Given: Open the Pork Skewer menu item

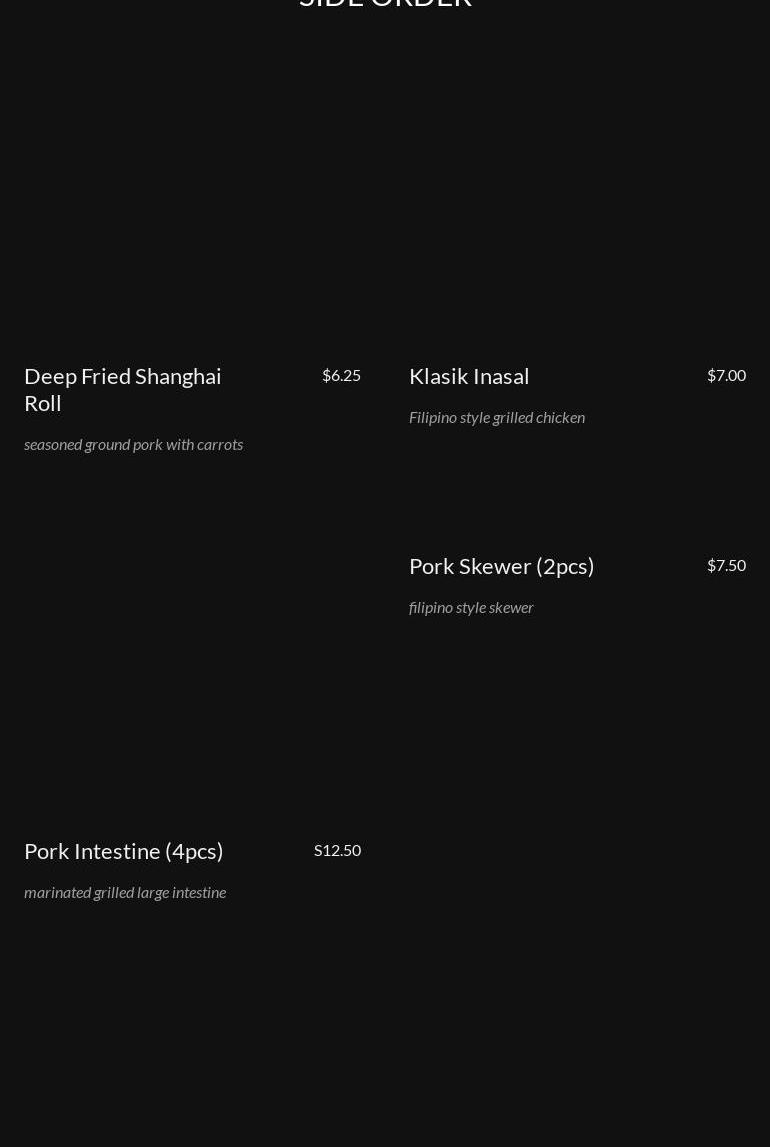Looking at the screenshot, I should (x=502, y=566).
